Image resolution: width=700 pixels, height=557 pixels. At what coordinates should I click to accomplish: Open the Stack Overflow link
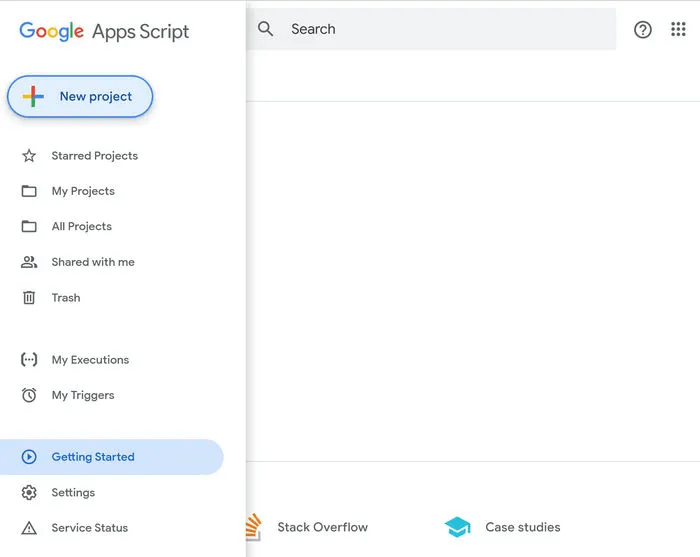click(x=323, y=527)
